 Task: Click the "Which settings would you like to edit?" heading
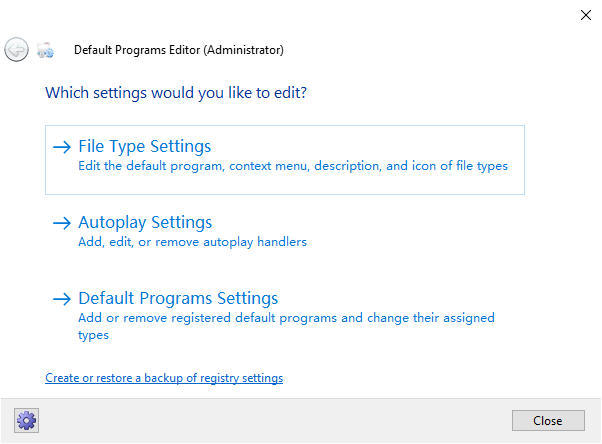(x=176, y=93)
